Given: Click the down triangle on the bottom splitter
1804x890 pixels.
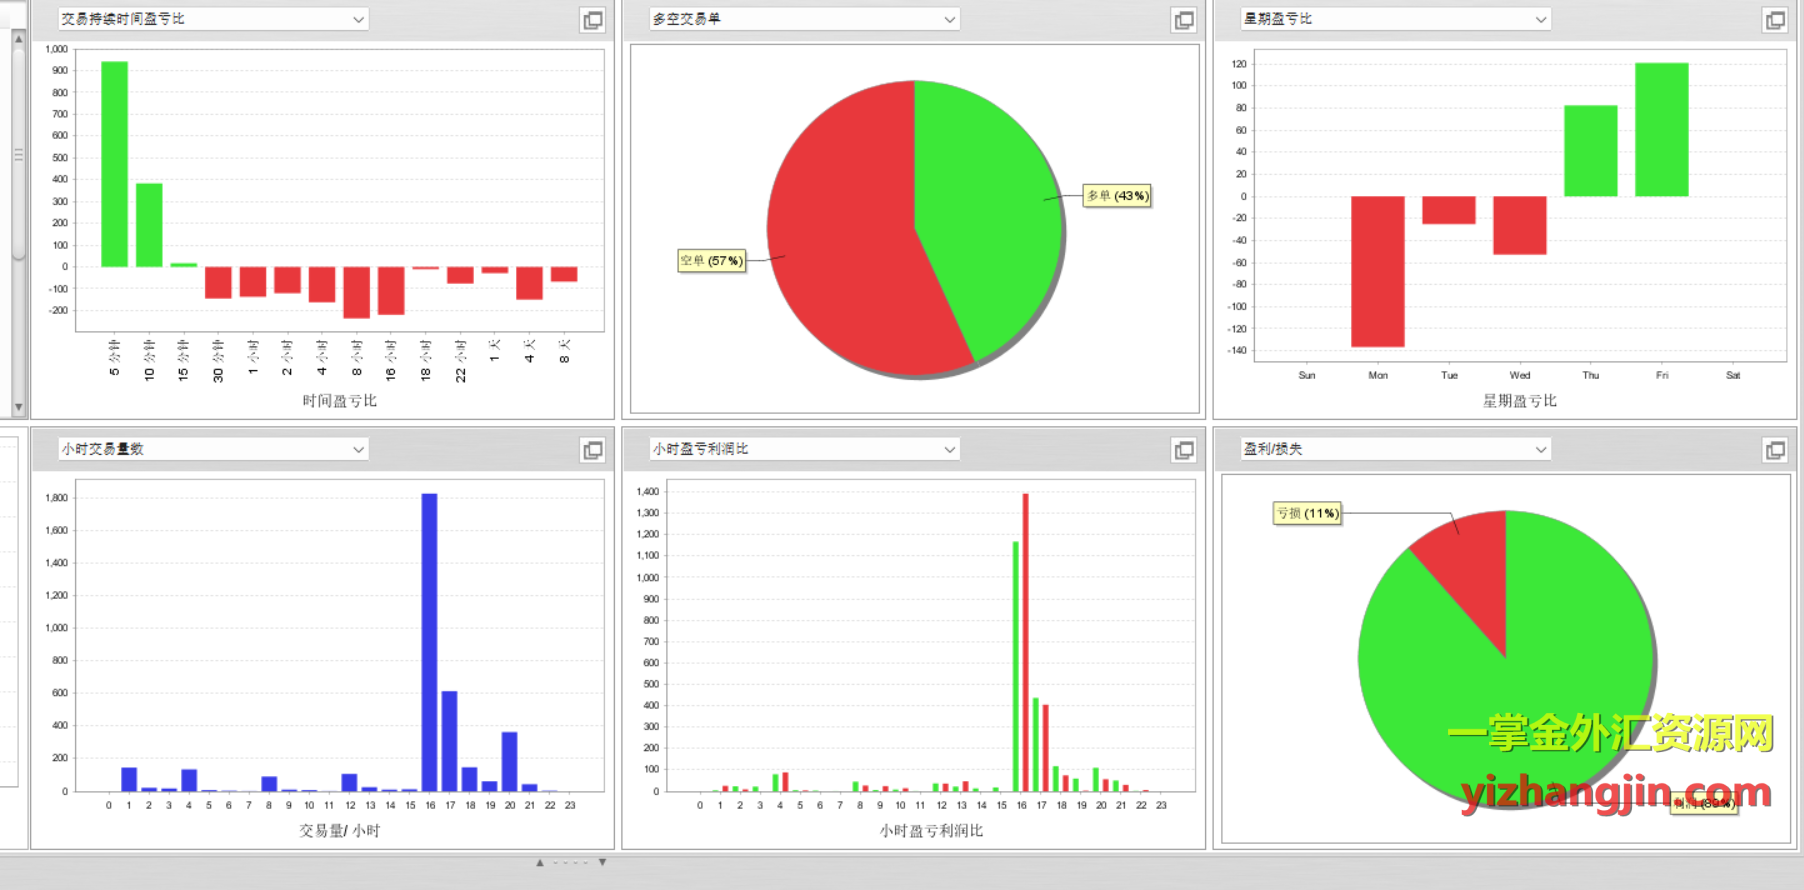Looking at the screenshot, I should [x=602, y=862].
